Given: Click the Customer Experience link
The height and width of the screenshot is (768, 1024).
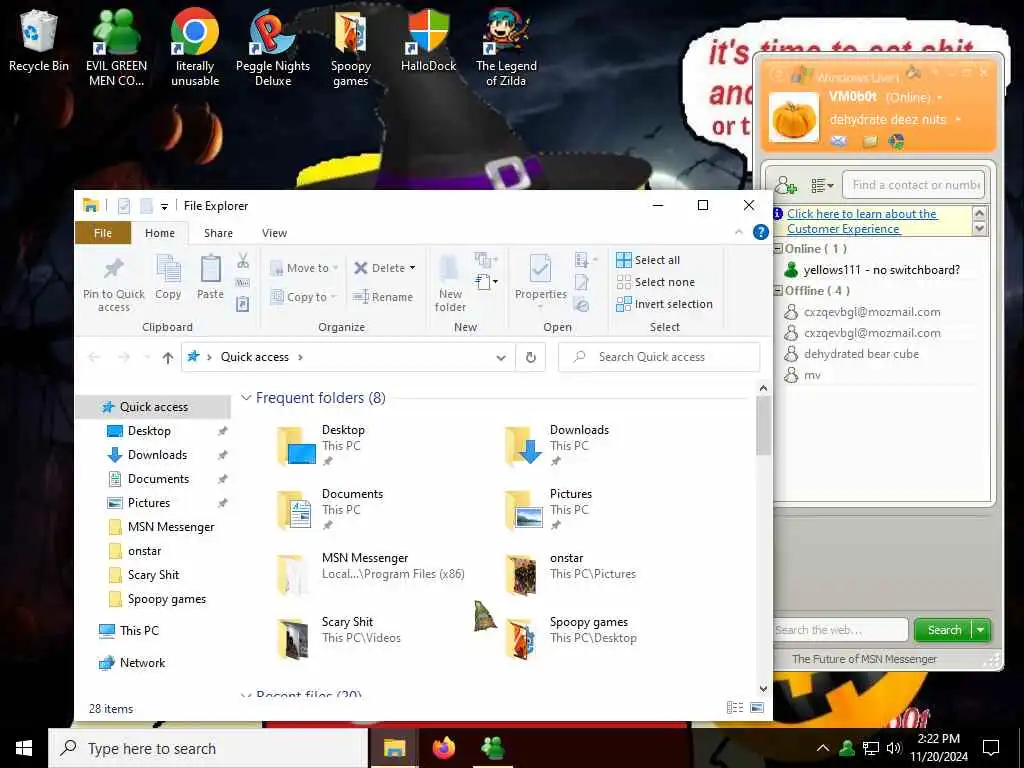Looking at the screenshot, I should [x=862, y=221].
